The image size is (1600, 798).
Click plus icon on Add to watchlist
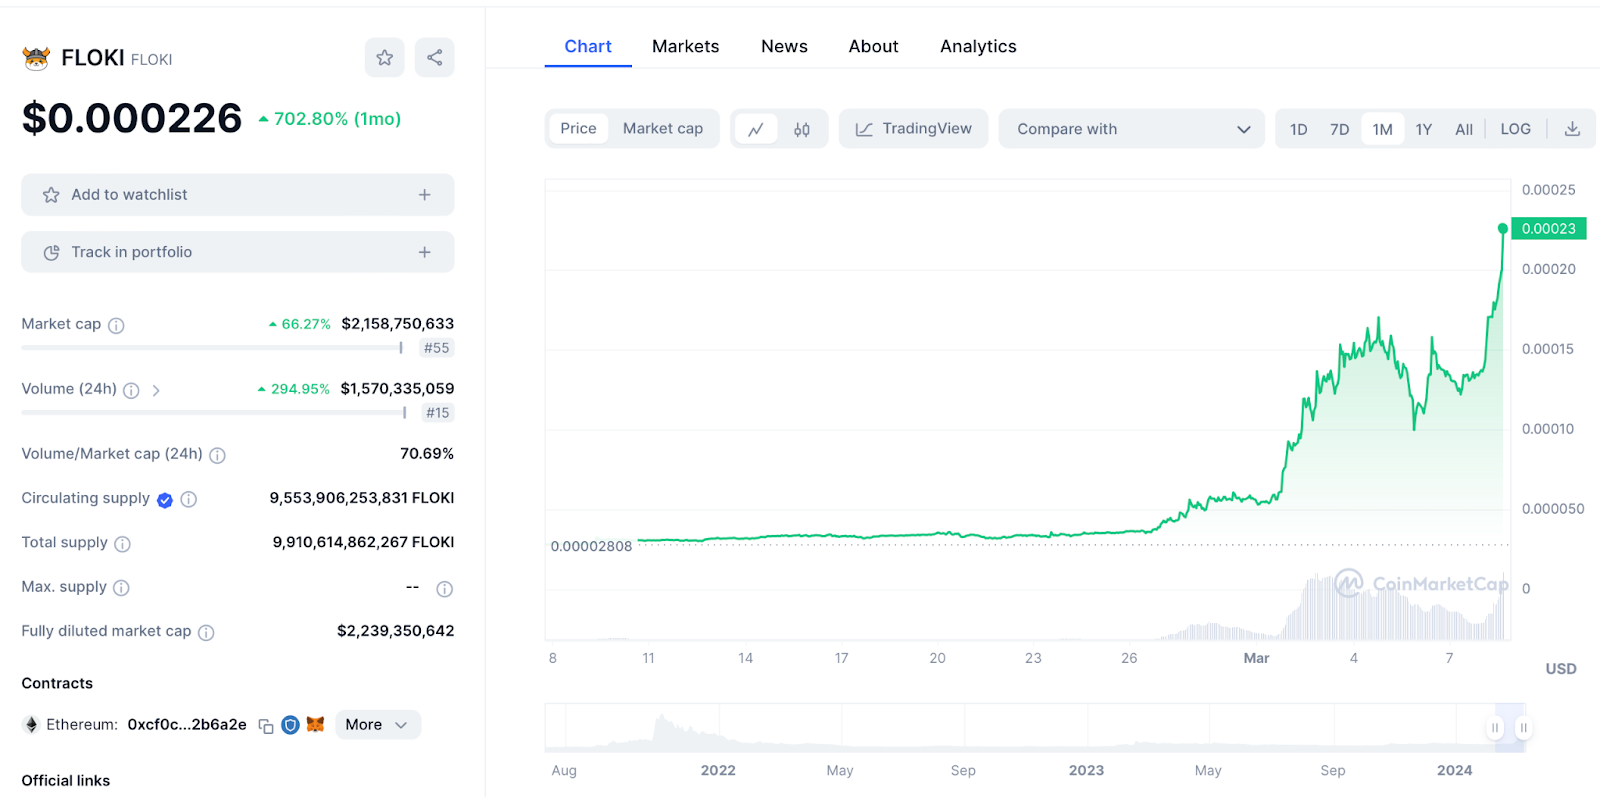pyautogui.click(x=425, y=195)
